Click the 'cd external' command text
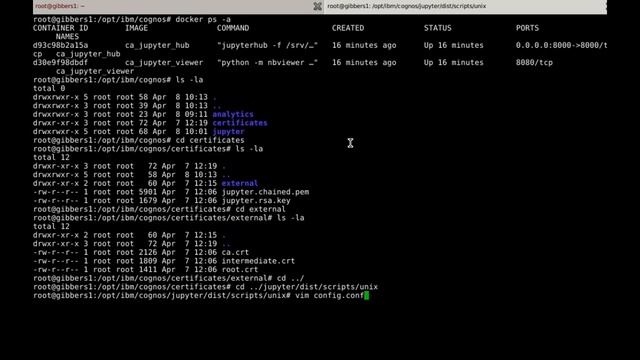Screen dimensions: 640x360 pyautogui.click(x=260, y=209)
